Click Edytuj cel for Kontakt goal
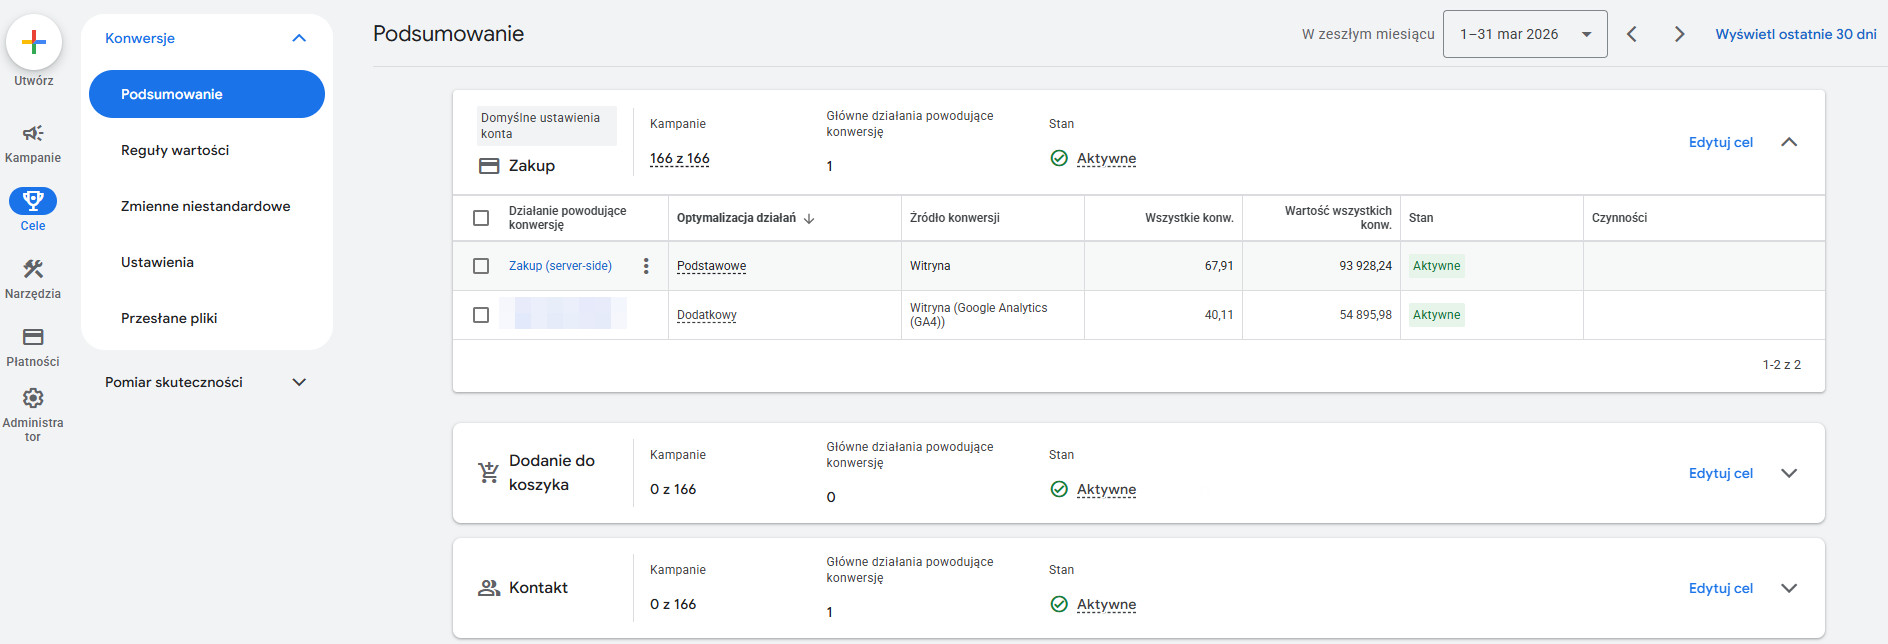1888x644 pixels. (1720, 588)
